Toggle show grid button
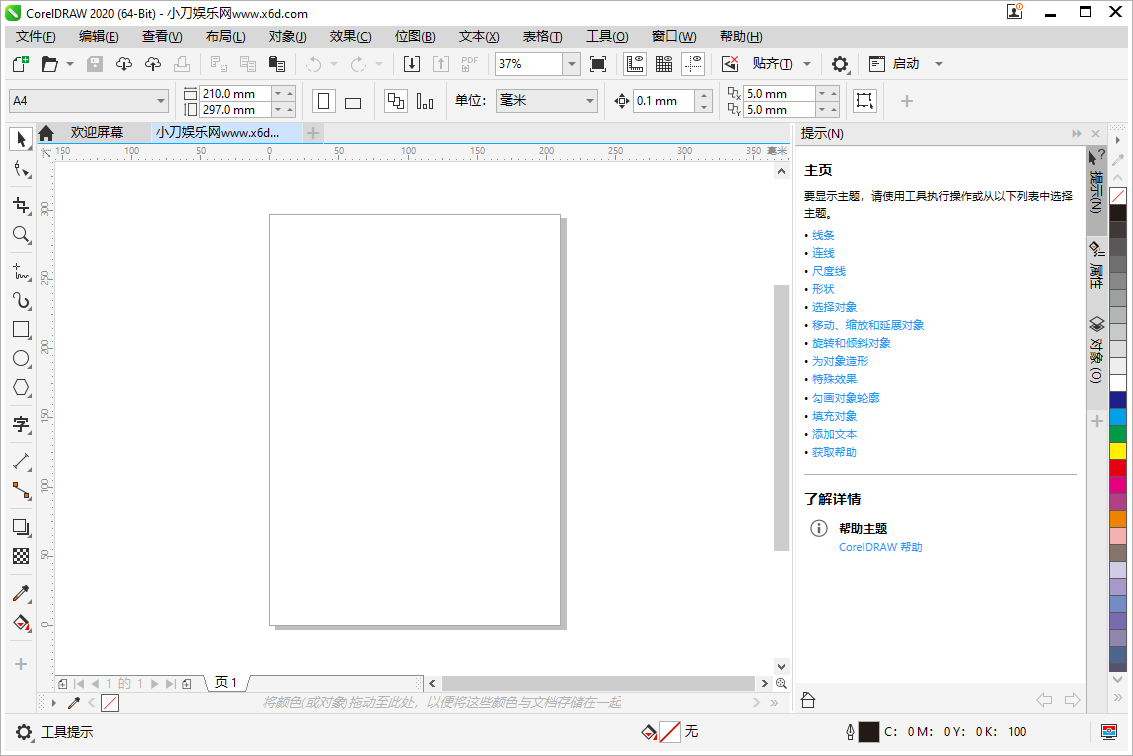The height and width of the screenshot is (756, 1133). click(x=663, y=64)
